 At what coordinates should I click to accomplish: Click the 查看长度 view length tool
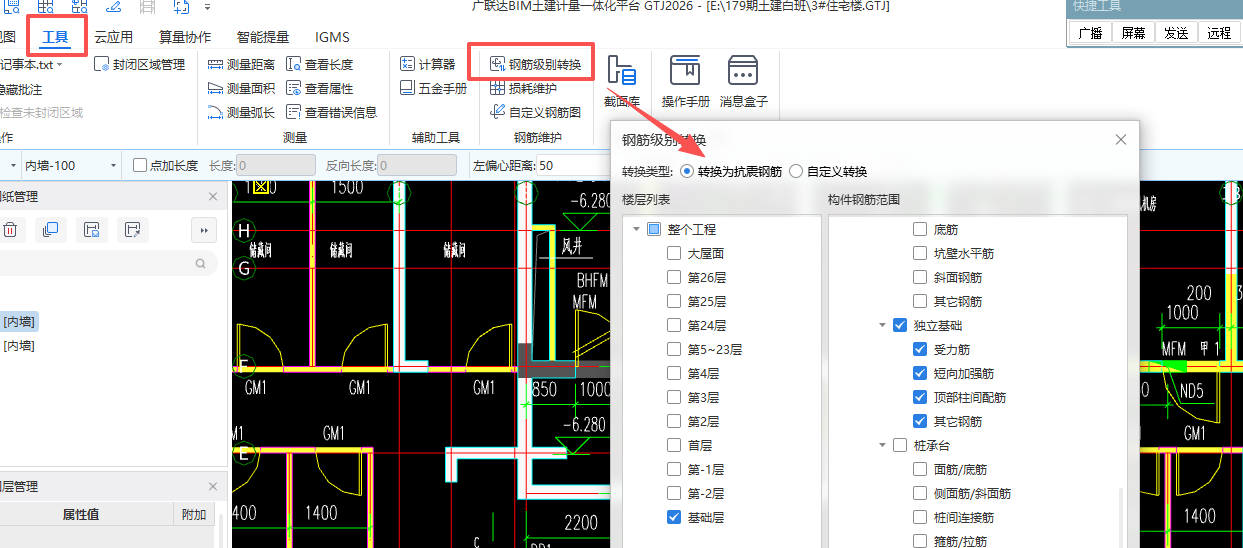click(320, 64)
